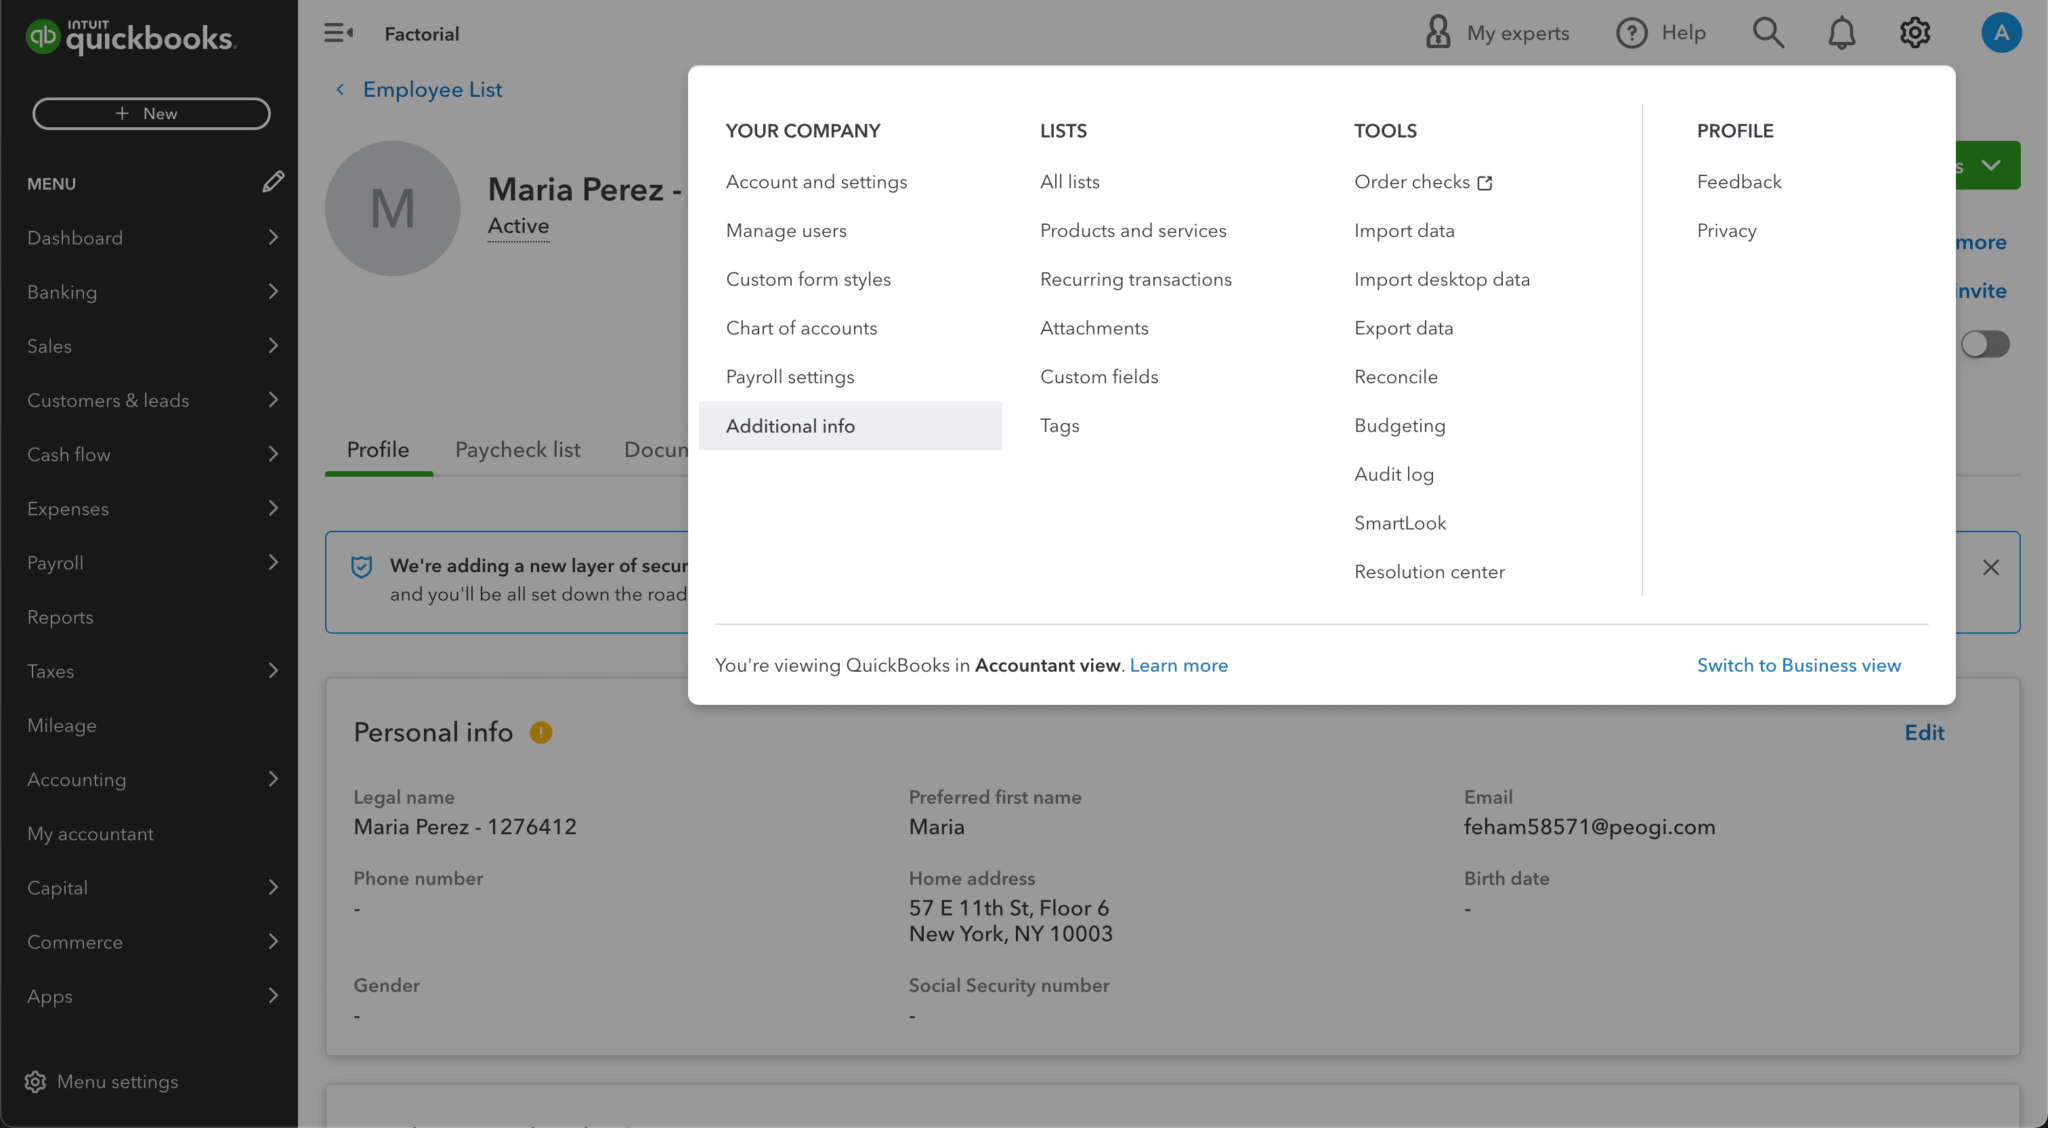Image resolution: width=2048 pixels, height=1128 pixels.
Task: Select Additional info from the menu
Action: coord(790,425)
